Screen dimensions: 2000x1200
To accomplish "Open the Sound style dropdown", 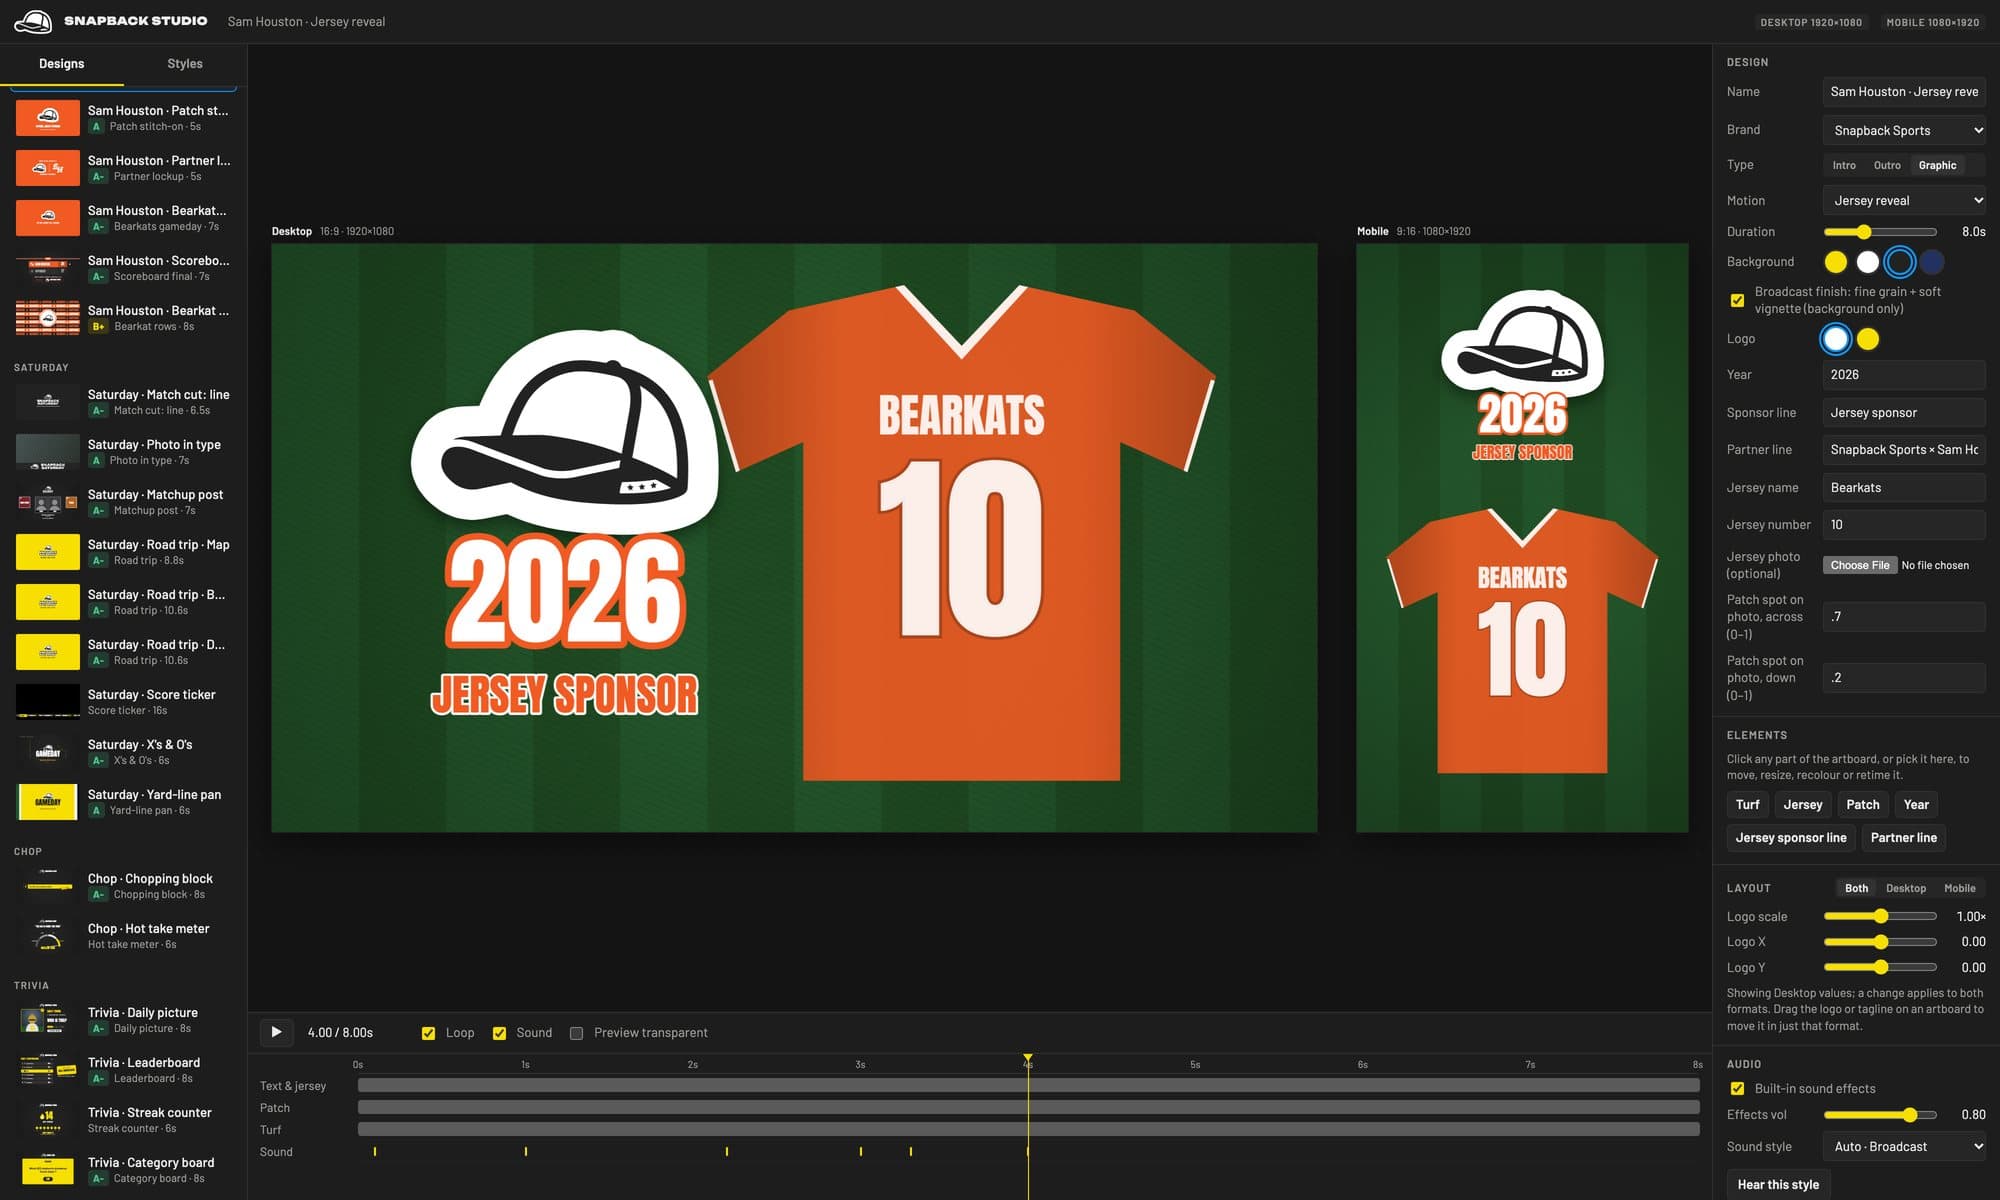I will click(1904, 1146).
